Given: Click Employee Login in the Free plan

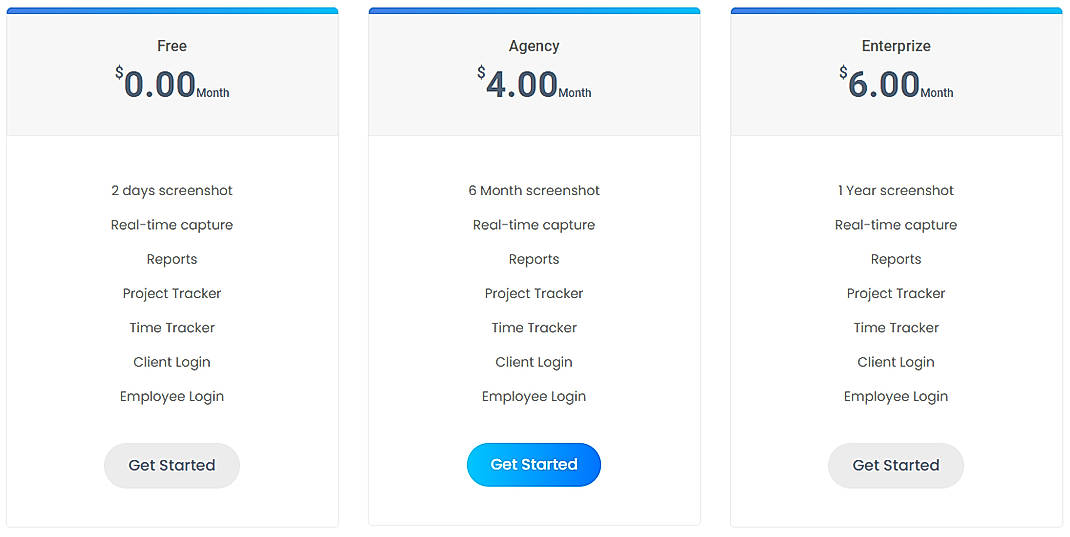Looking at the screenshot, I should [172, 396].
